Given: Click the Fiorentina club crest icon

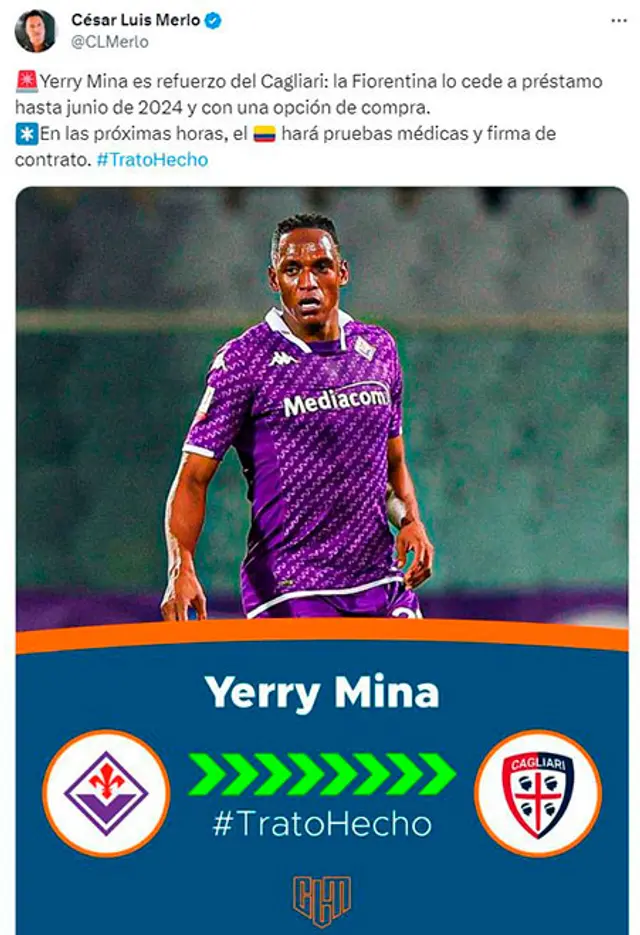Looking at the screenshot, I should click(x=106, y=793).
